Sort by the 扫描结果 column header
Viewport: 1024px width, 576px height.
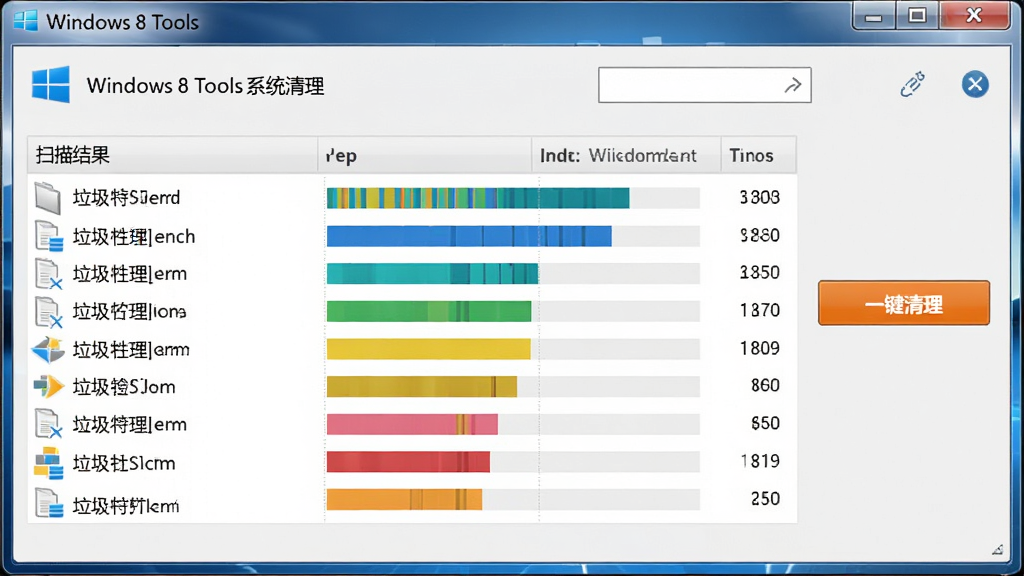click(x=172, y=155)
